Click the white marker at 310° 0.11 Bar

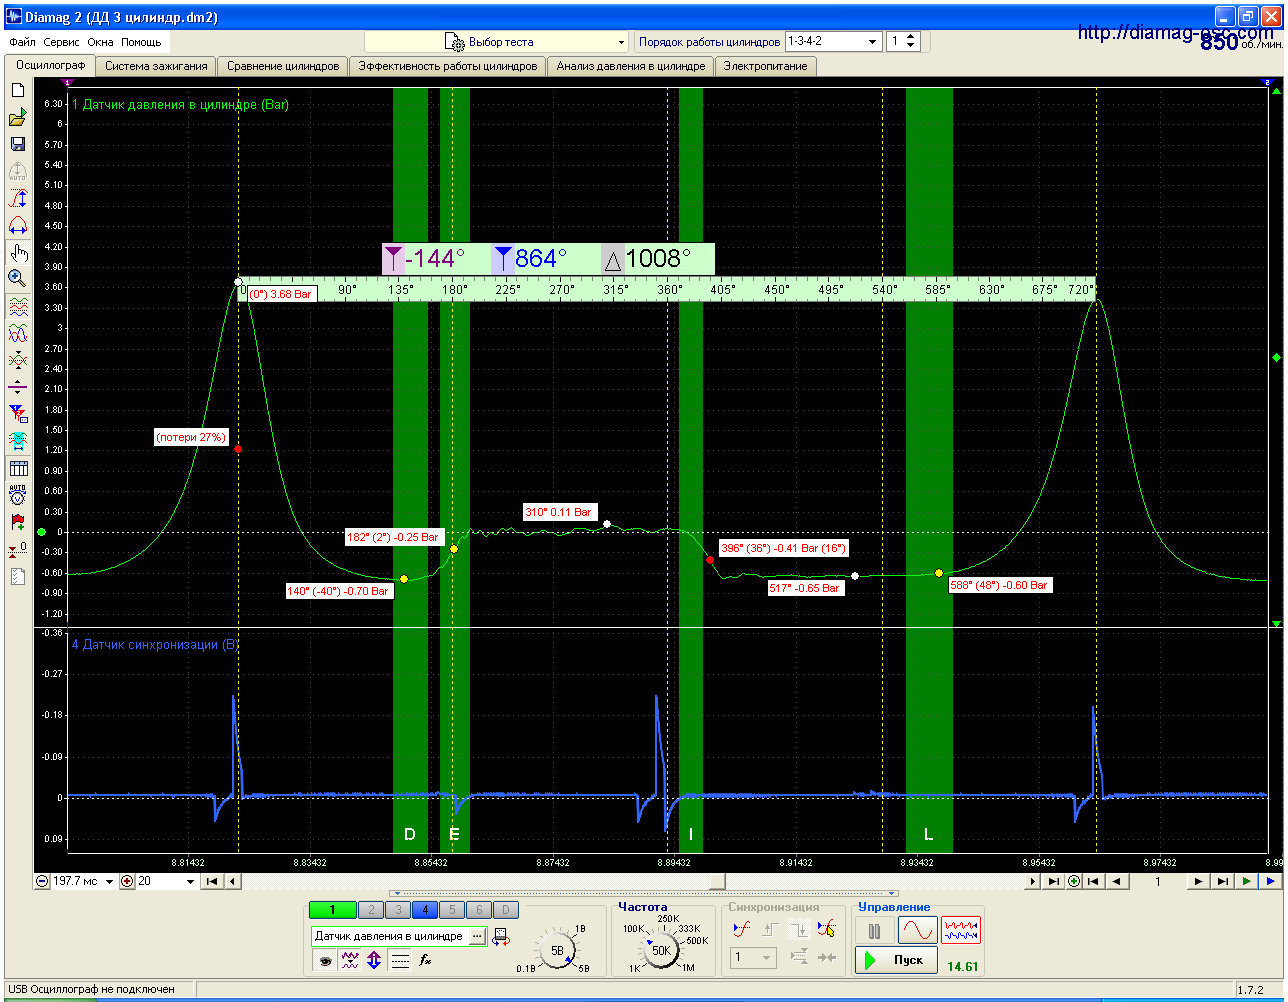tap(607, 524)
